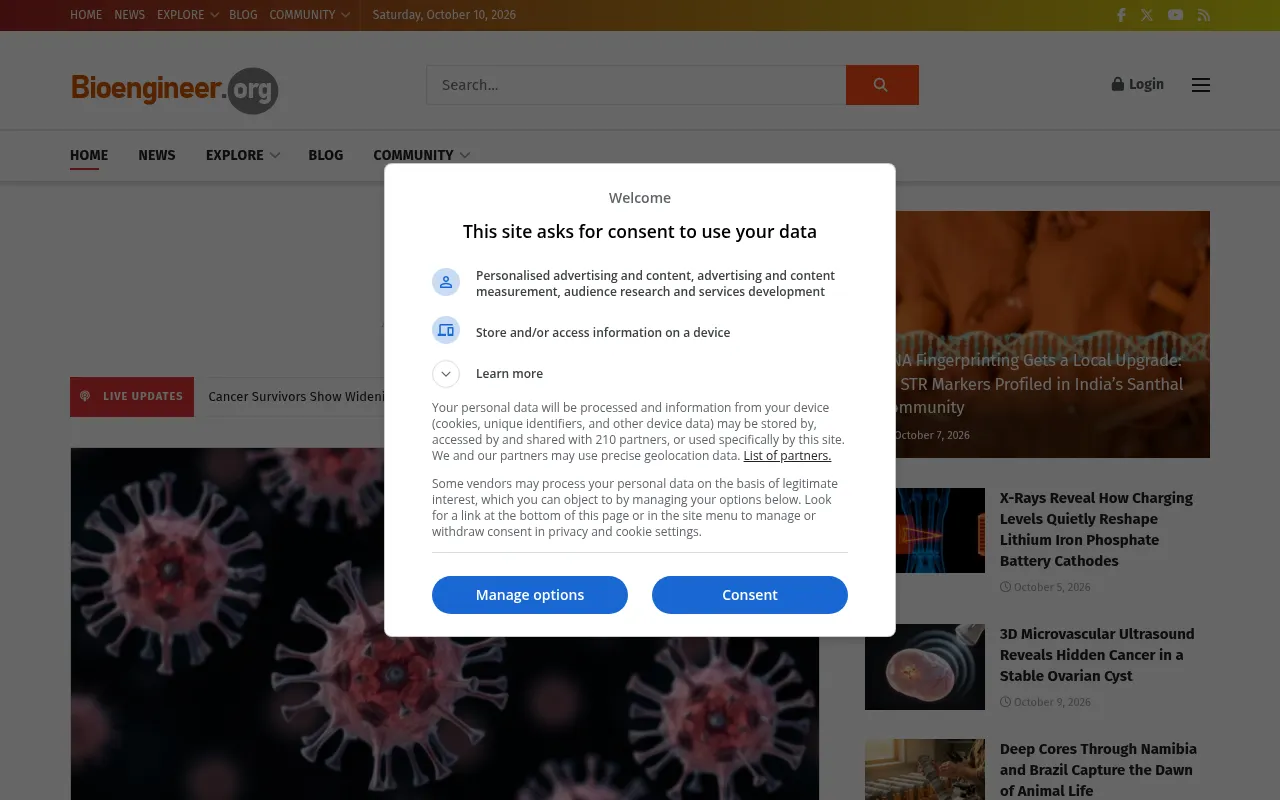The image size is (1280, 800).
Task: Go to HOME in main navigation
Action: 89,155
